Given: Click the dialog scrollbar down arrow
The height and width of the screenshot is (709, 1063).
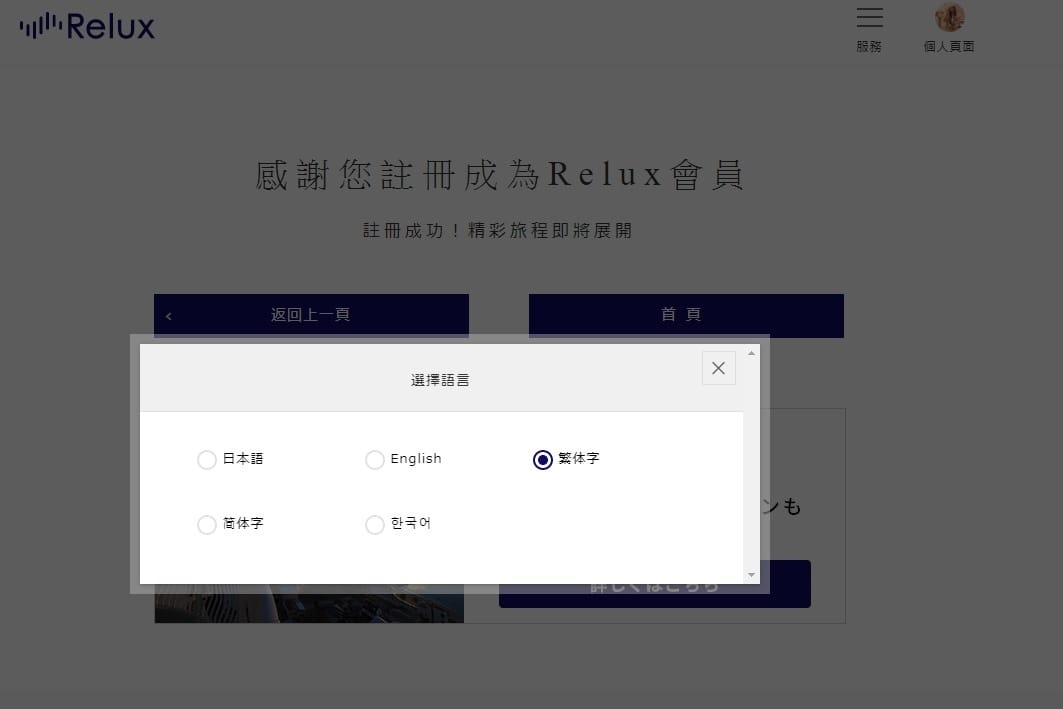Looking at the screenshot, I should (751, 575).
